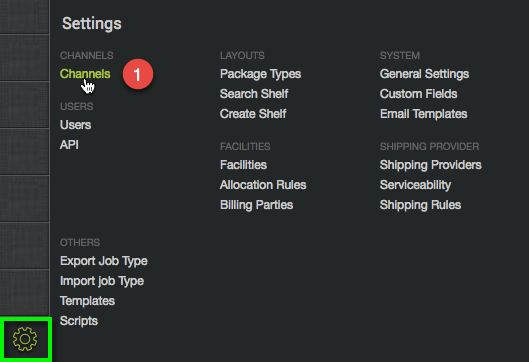Open Package Types layout settings
The height and width of the screenshot is (362, 529).
(x=260, y=74)
